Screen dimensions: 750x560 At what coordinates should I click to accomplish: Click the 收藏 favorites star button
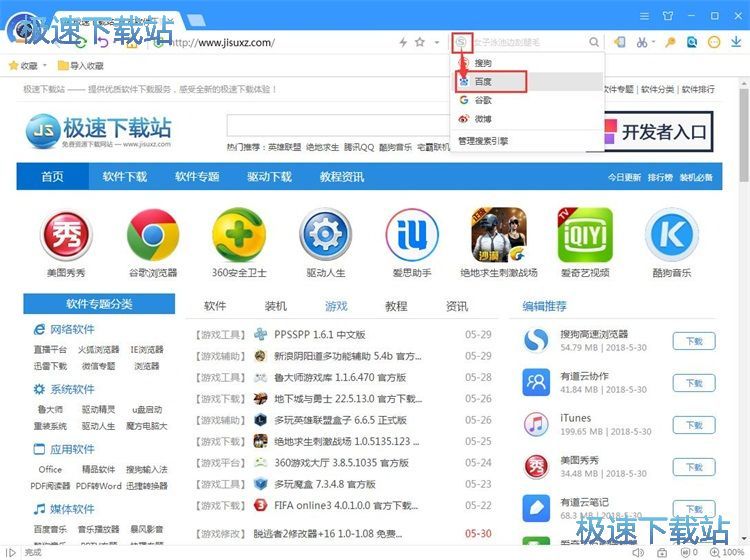pyautogui.click(x=23, y=66)
